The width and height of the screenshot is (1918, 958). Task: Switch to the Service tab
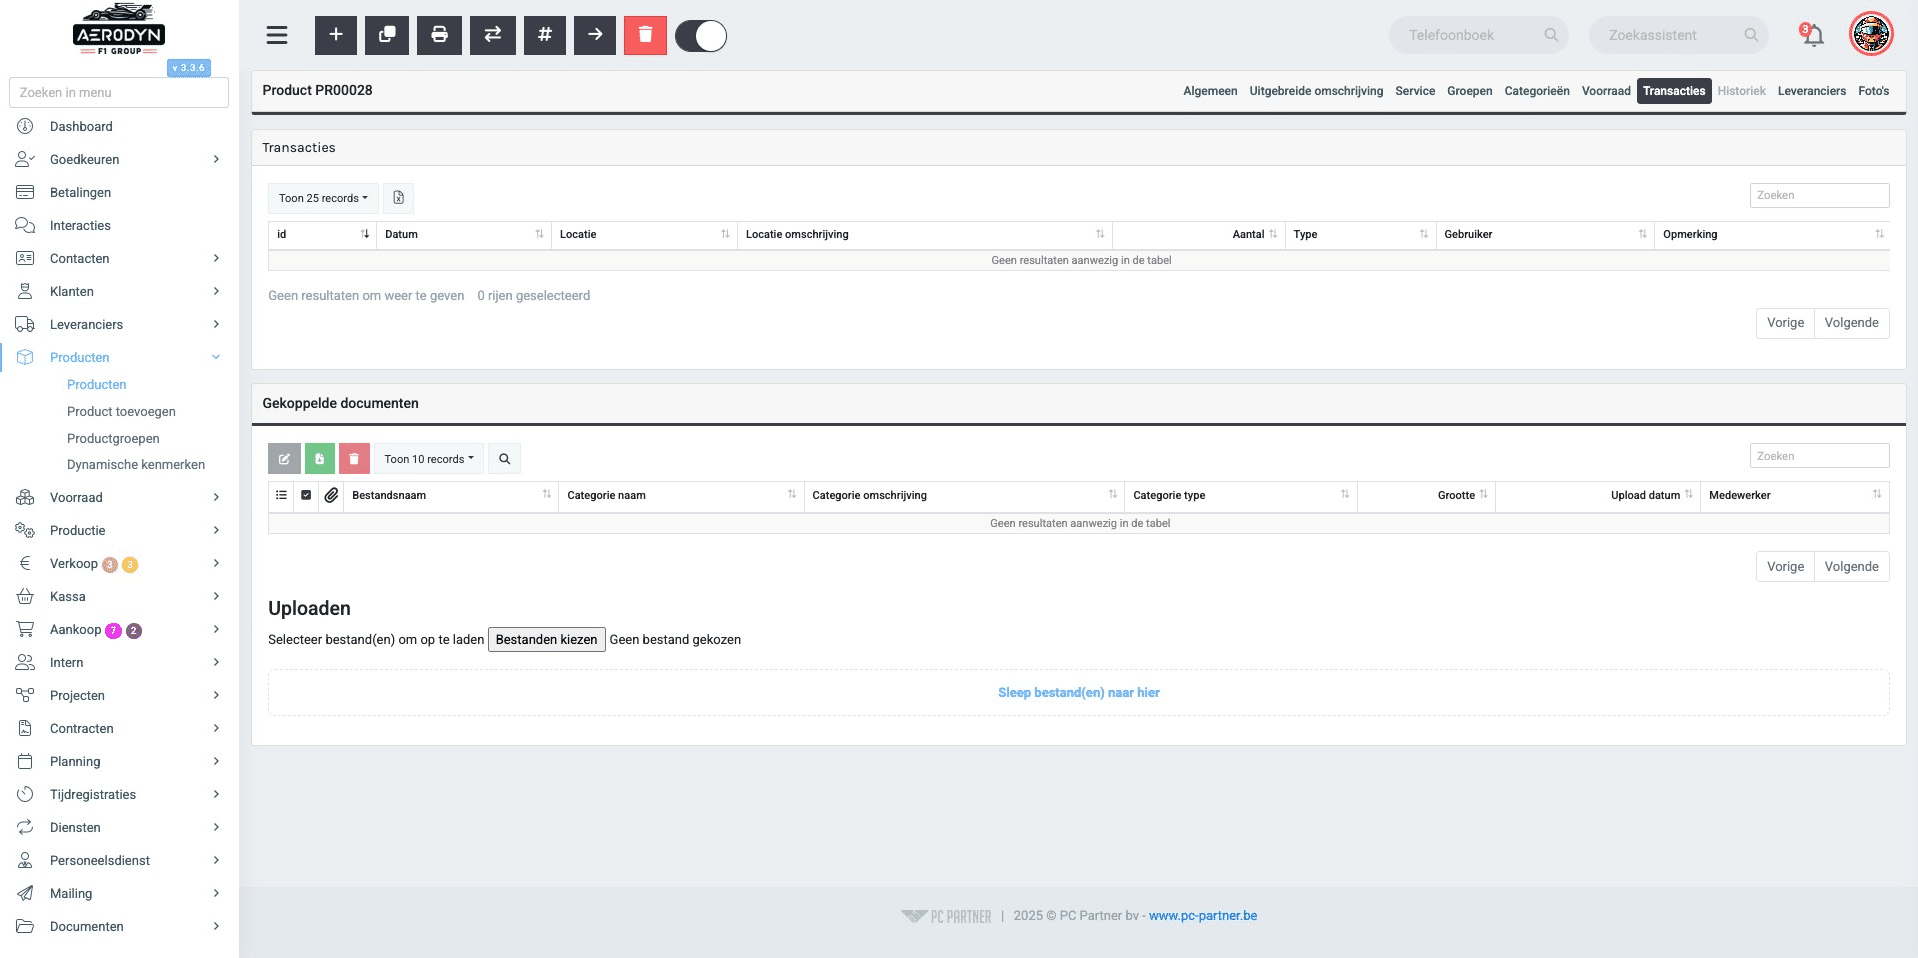1415,91
